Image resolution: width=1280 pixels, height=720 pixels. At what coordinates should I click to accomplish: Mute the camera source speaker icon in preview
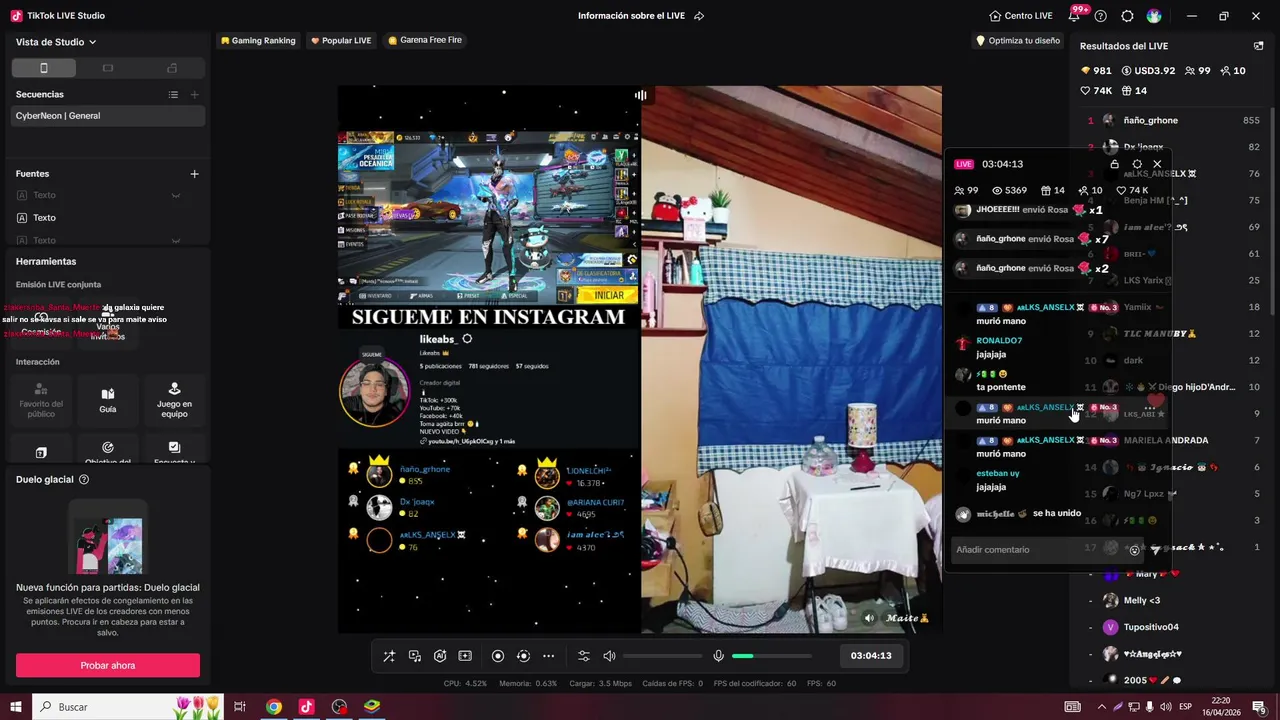869,618
